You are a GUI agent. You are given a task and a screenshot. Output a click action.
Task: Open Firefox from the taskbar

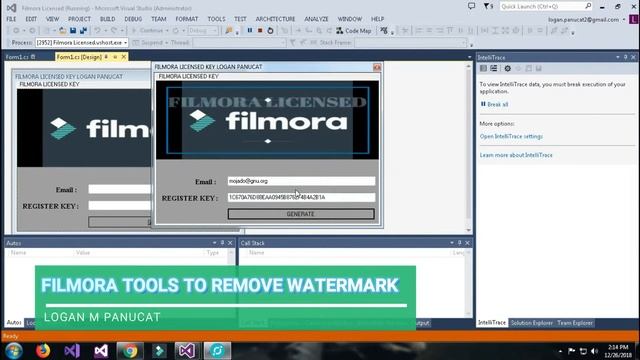point(43,351)
